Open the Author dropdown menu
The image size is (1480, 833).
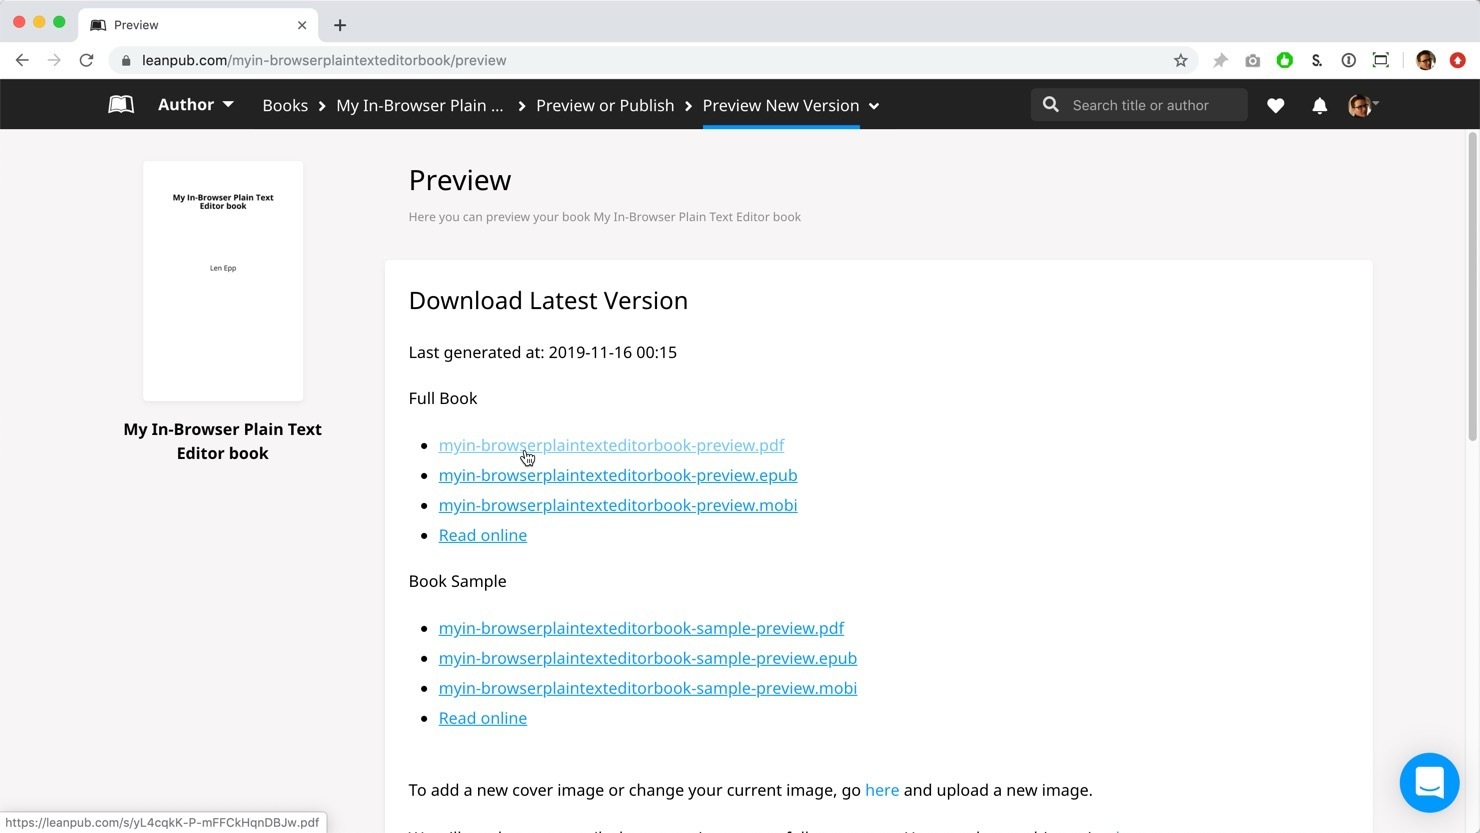coord(195,105)
